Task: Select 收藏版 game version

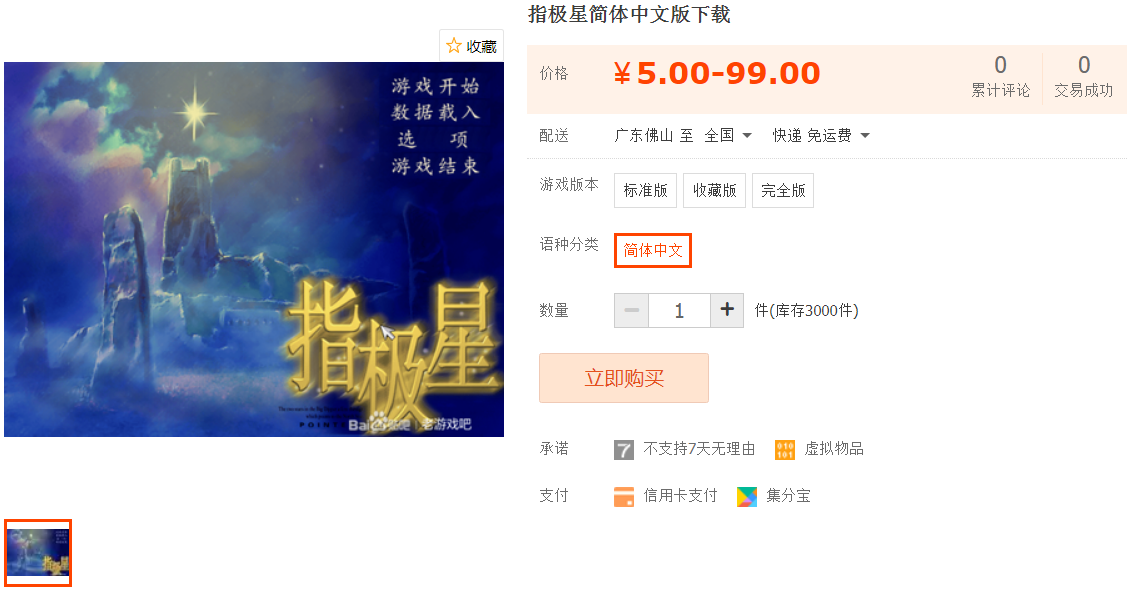Action: pos(715,191)
